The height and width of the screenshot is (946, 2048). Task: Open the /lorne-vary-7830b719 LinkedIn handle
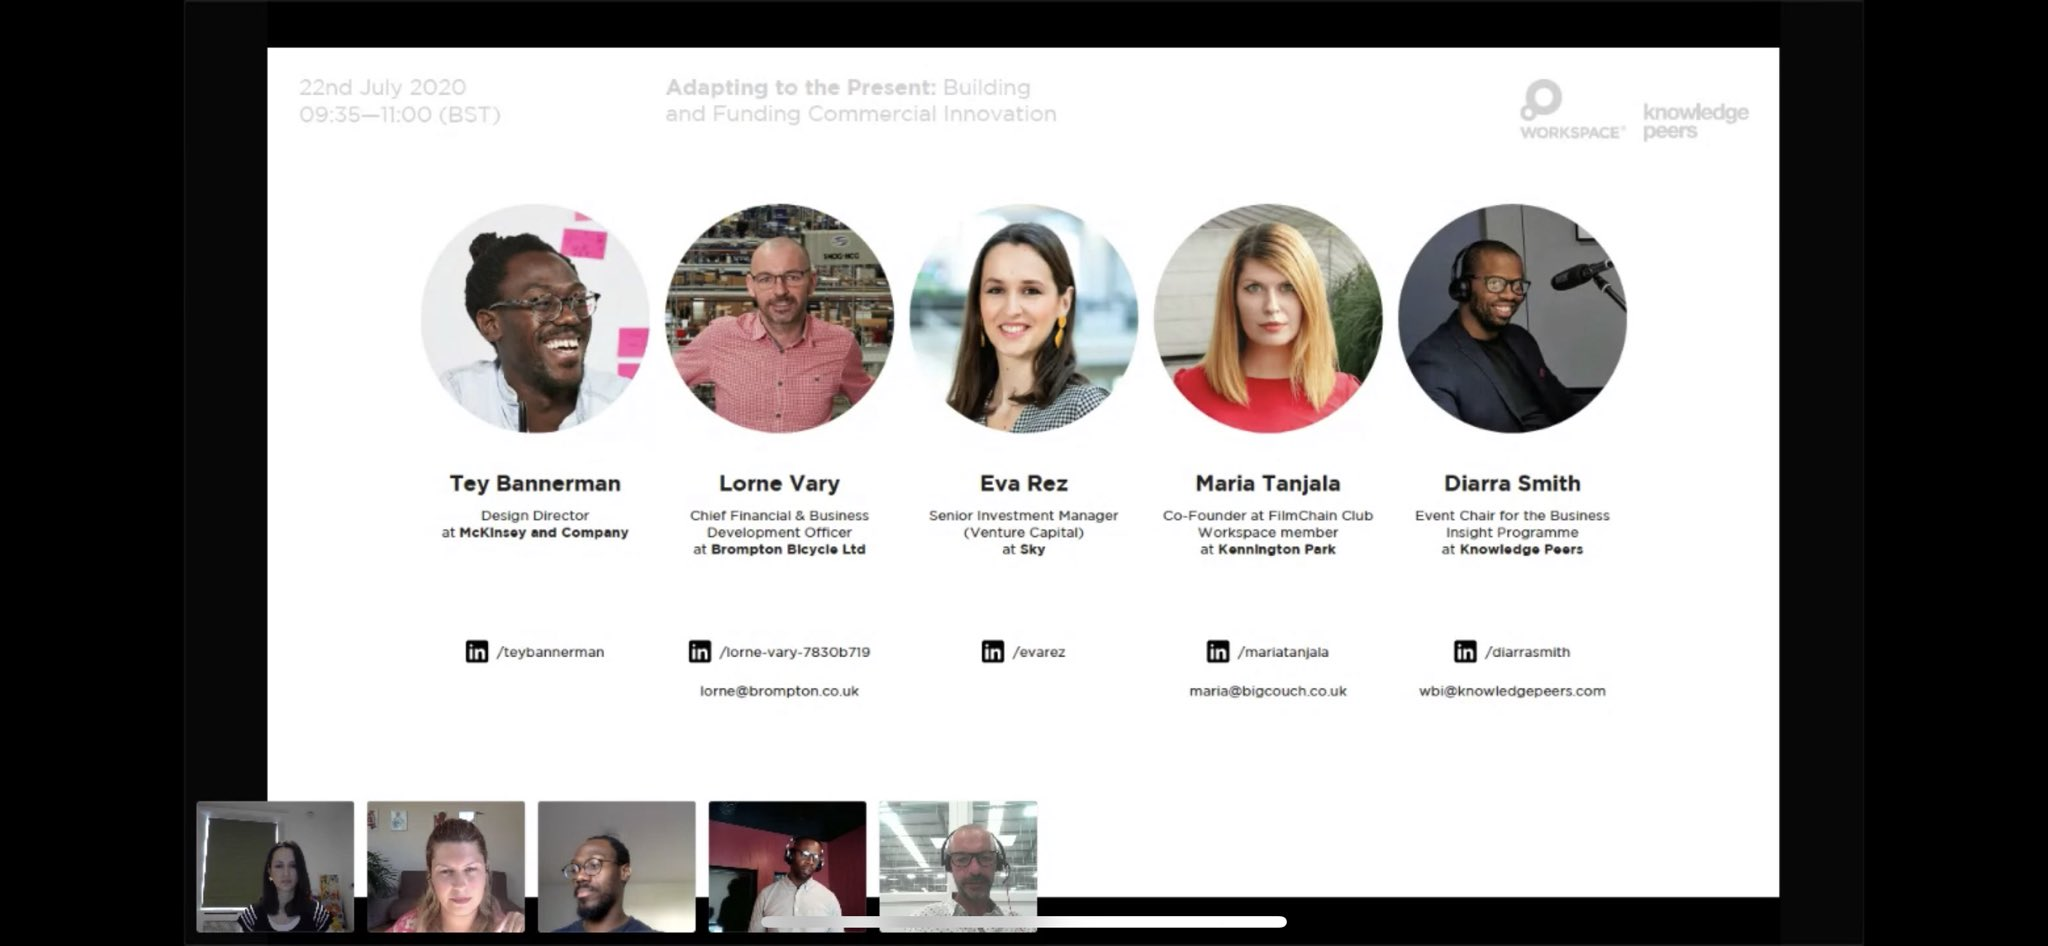click(795, 652)
